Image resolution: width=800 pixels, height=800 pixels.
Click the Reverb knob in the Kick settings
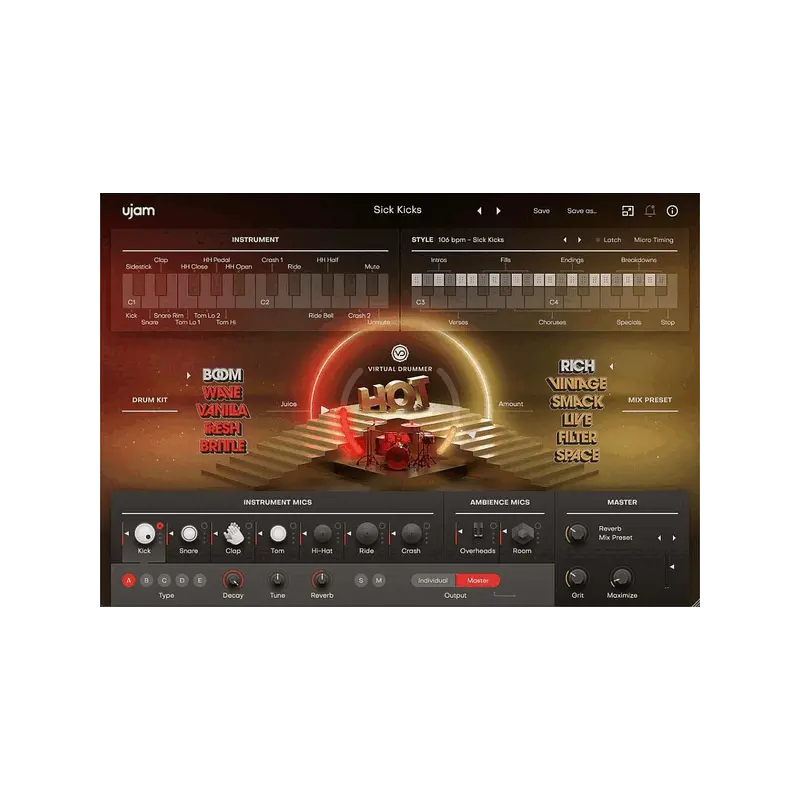click(322, 580)
